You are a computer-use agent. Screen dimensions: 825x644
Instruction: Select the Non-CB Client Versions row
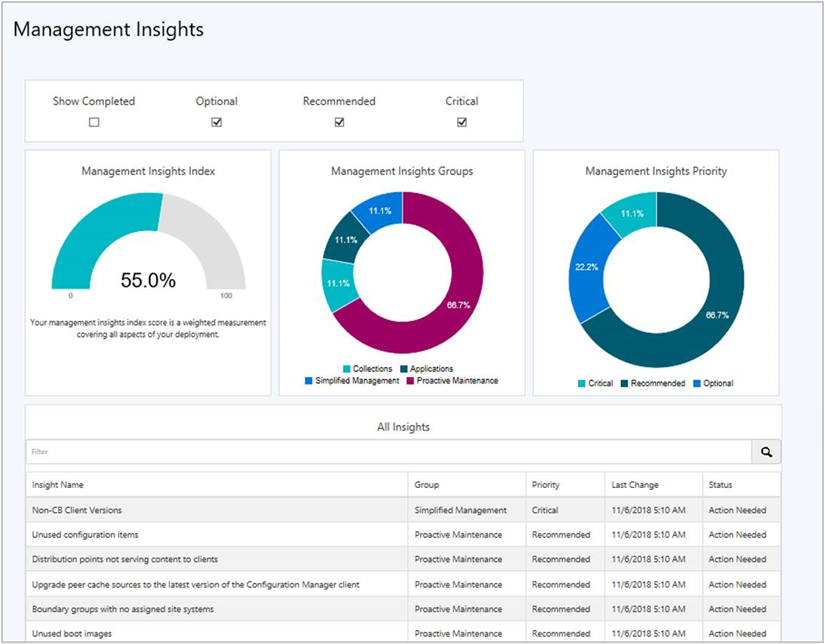(403, 510)
